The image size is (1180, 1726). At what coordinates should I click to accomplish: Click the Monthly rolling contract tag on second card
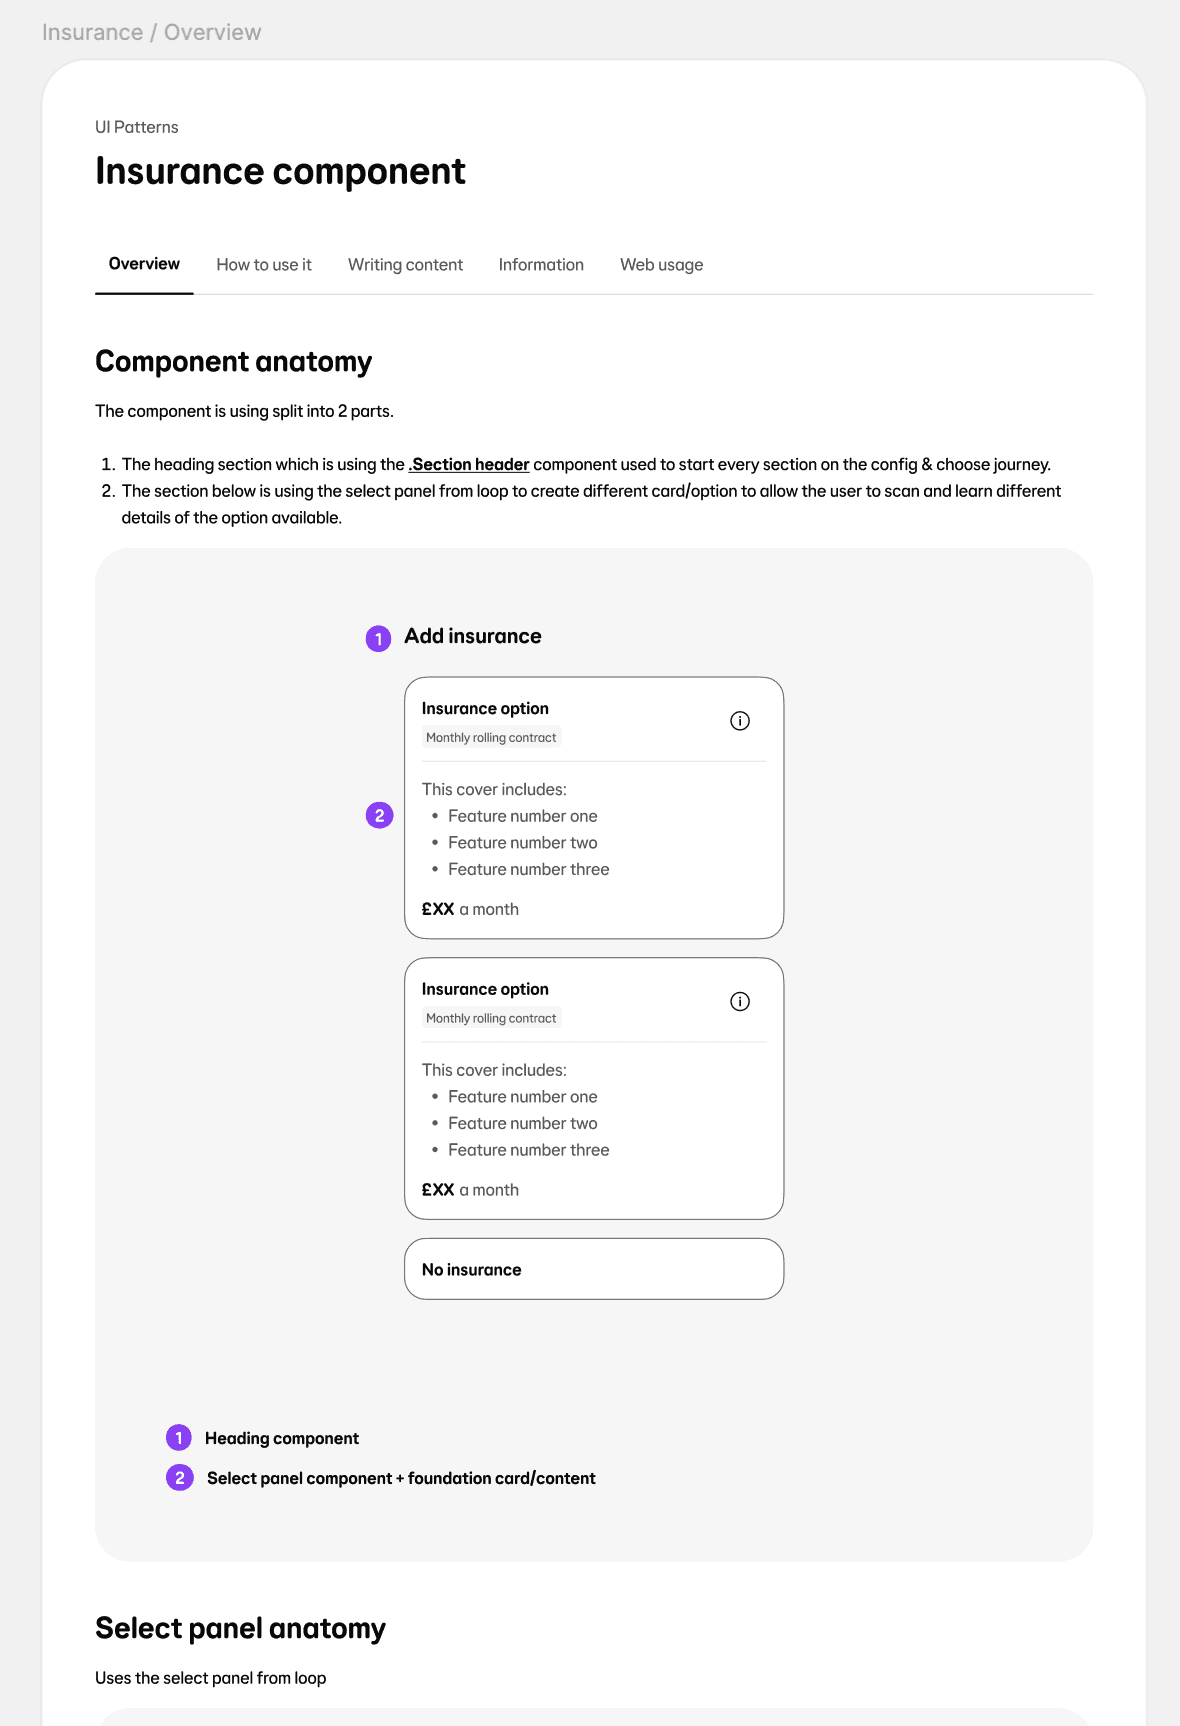point(491,1018)
